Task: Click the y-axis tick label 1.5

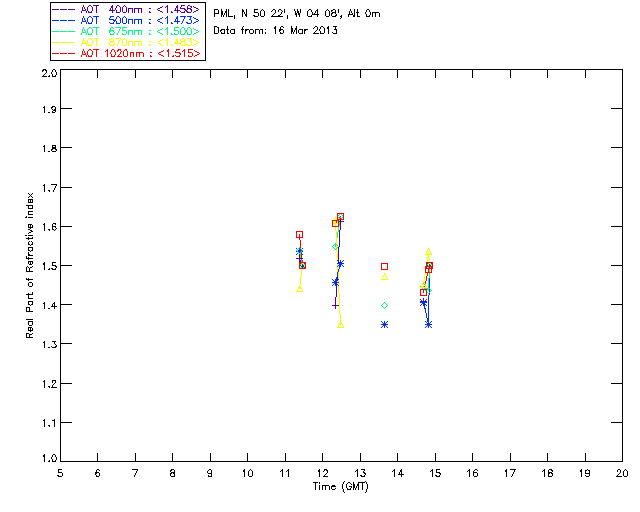Action: [49, 266]
